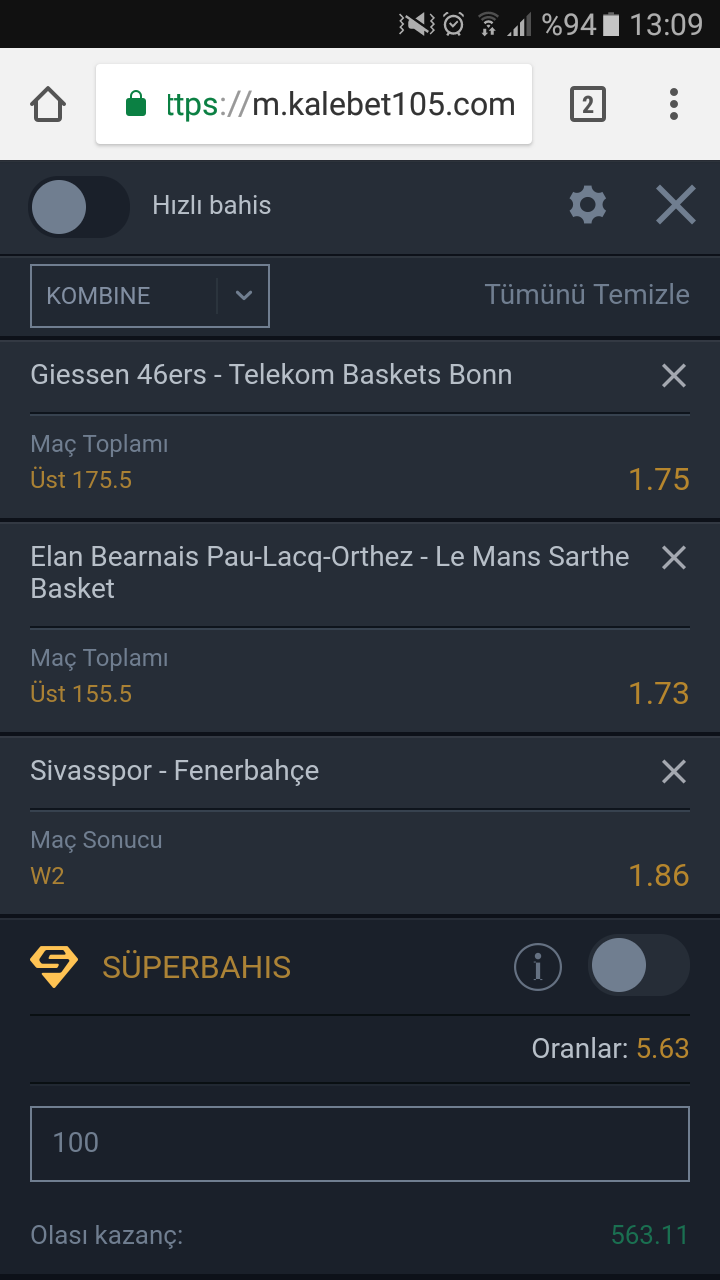Remove Elan Bearnais Pau bet from slip
Viewport: 720px width, 1280px height.
point(674,557)
